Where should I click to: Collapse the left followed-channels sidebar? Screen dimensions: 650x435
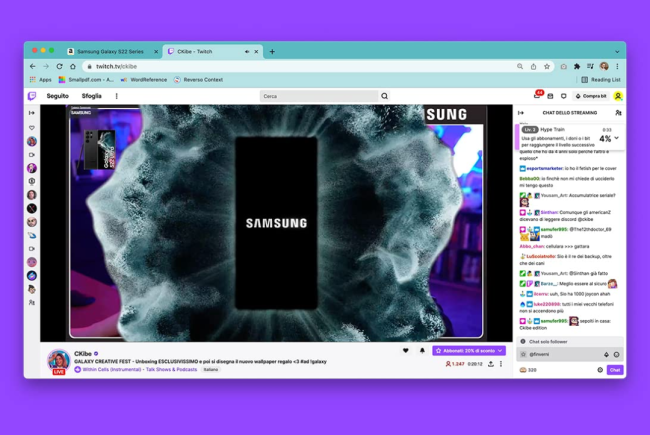point(32,113)
